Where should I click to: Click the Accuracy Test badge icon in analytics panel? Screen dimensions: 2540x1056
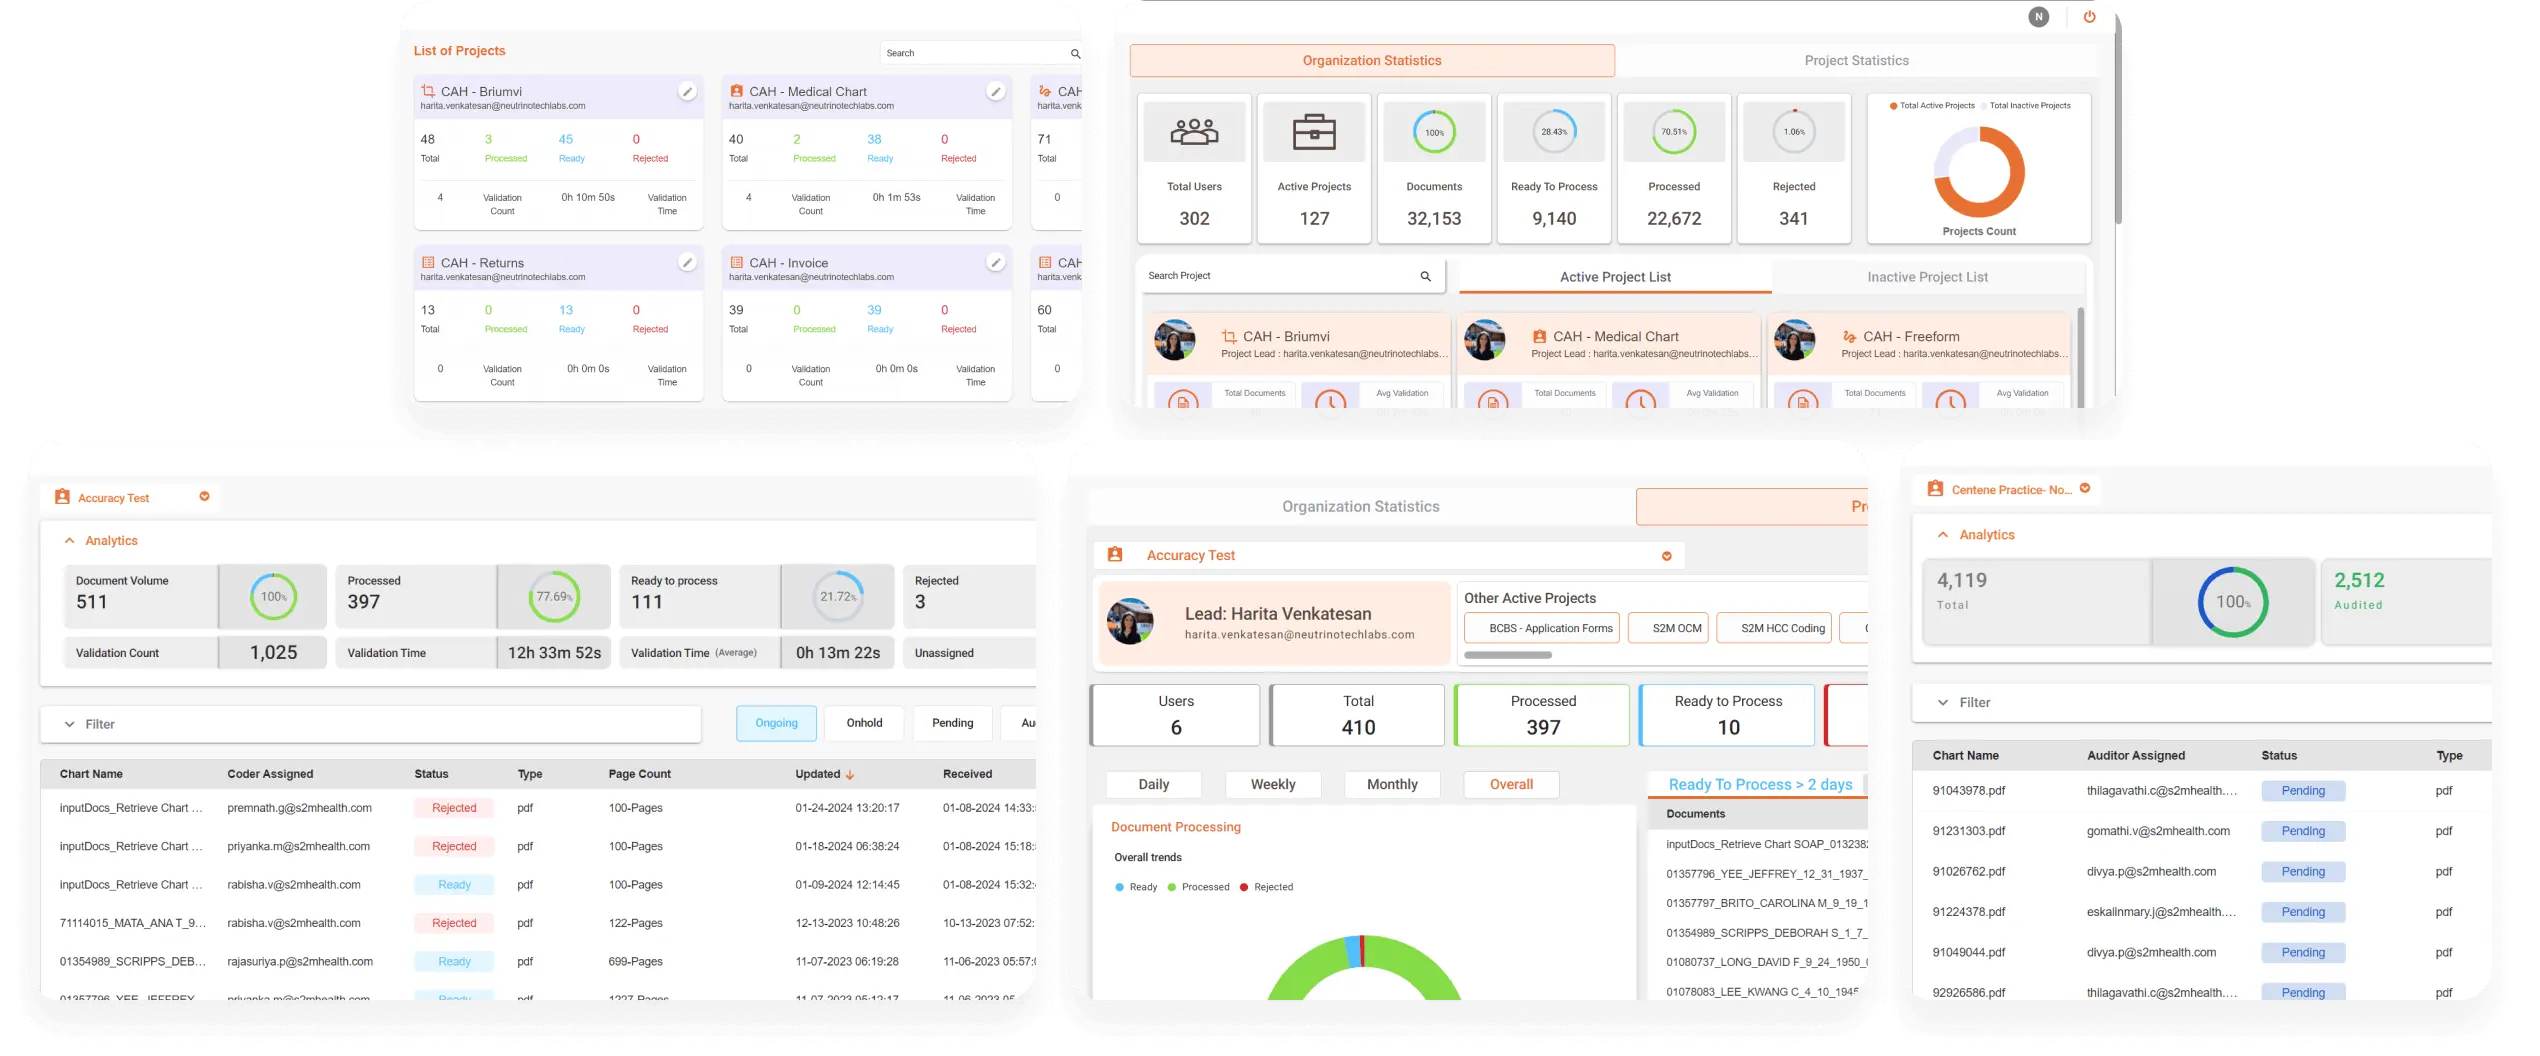62,497
